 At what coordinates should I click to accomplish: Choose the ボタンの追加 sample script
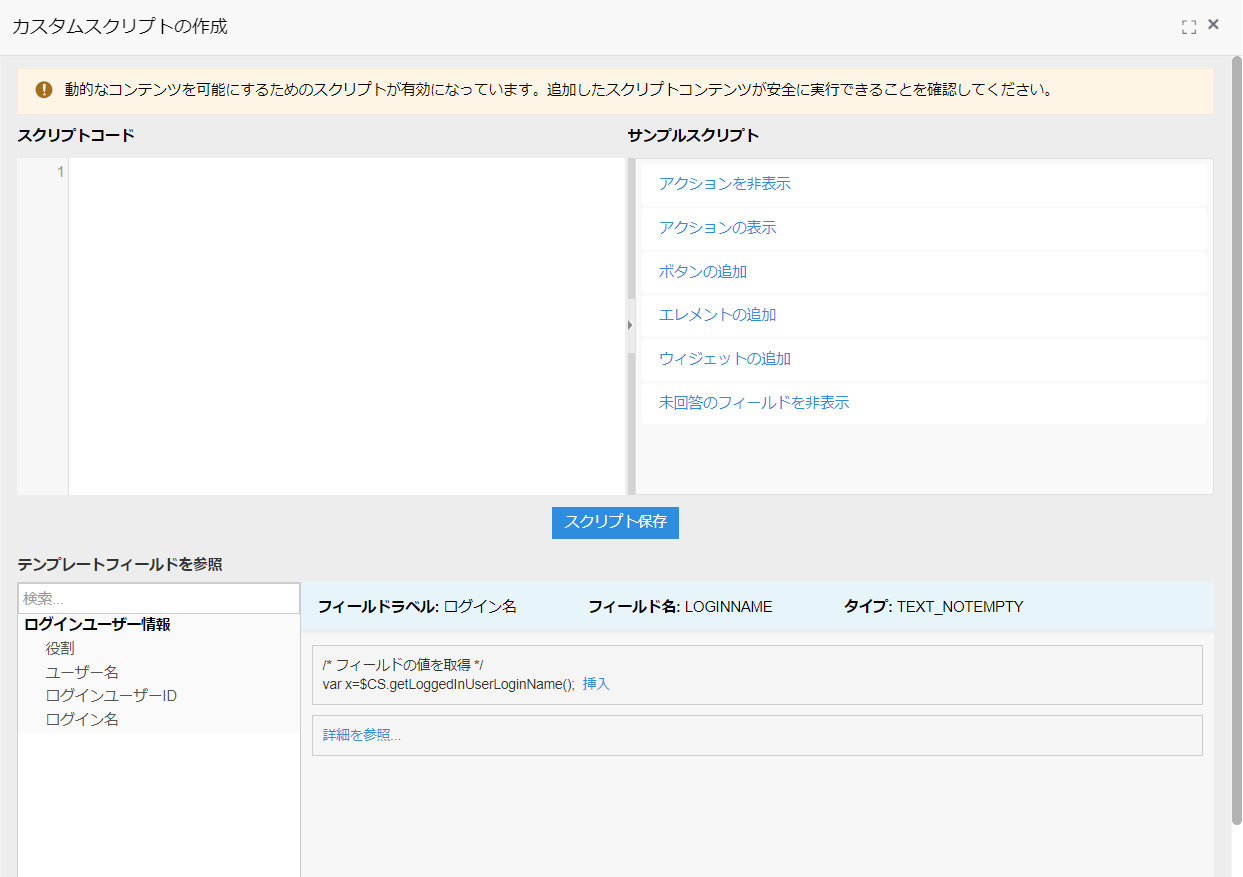click(x=702, y=272)
